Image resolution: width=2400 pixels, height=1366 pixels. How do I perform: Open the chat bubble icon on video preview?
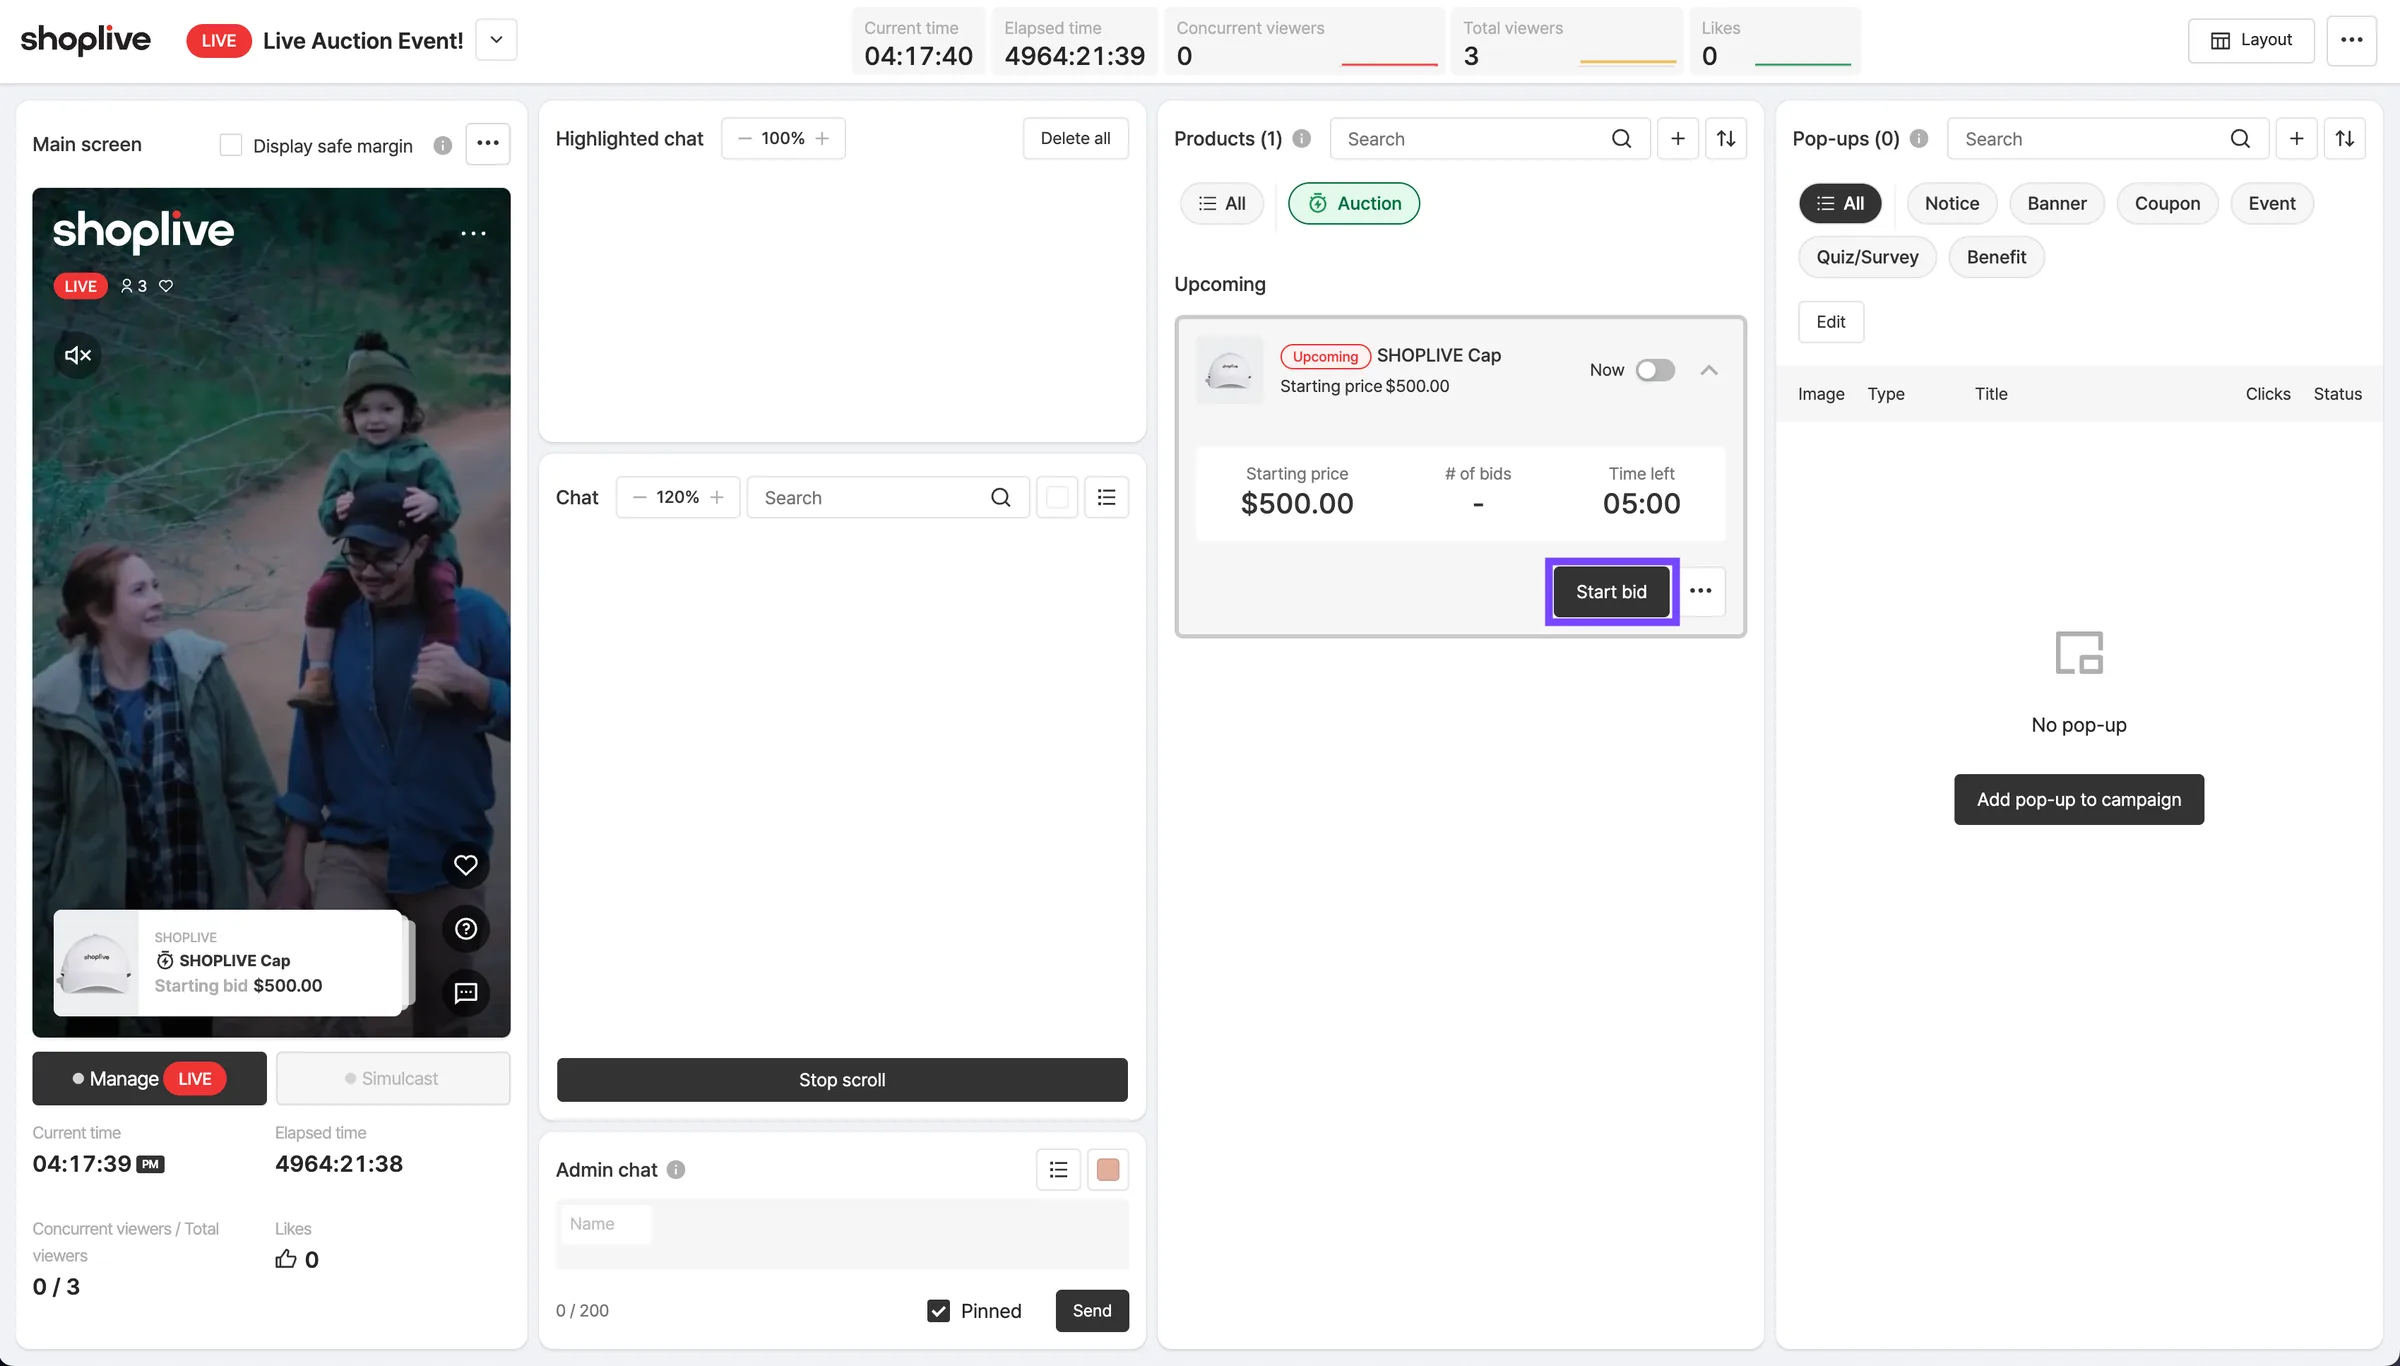pos(465,993)
